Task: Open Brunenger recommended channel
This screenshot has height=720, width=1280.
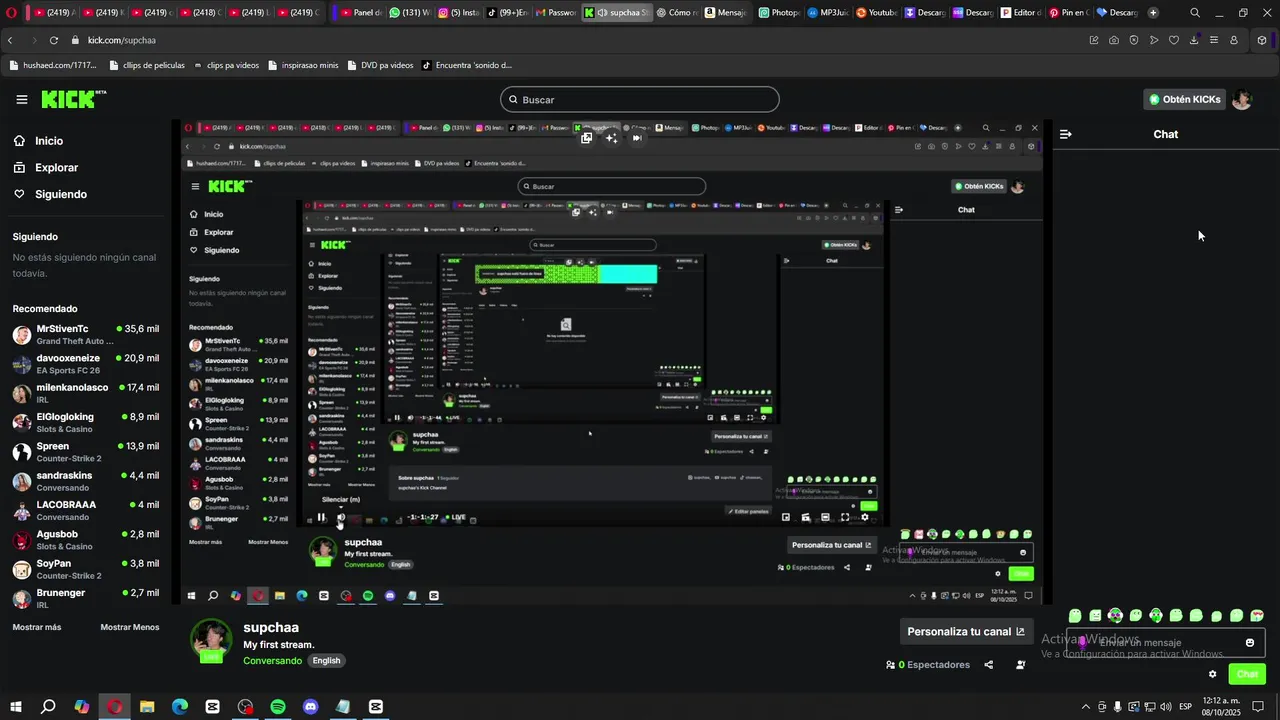Action: (x=86, y=598)
